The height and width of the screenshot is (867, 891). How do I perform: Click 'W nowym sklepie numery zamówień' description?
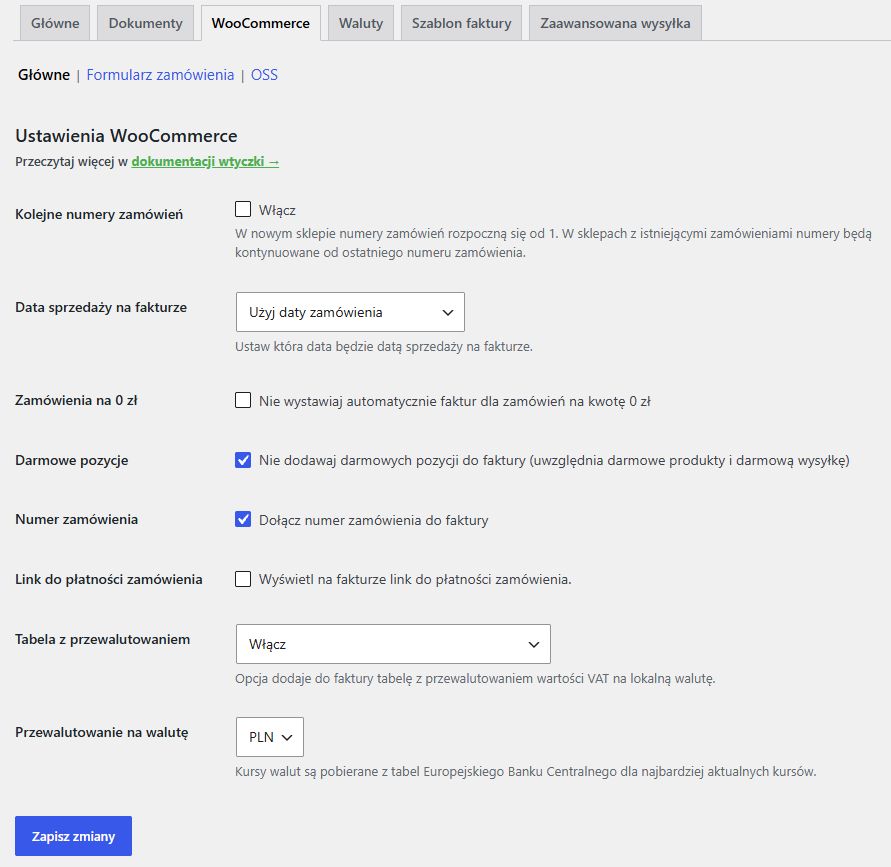pos(553,243)
